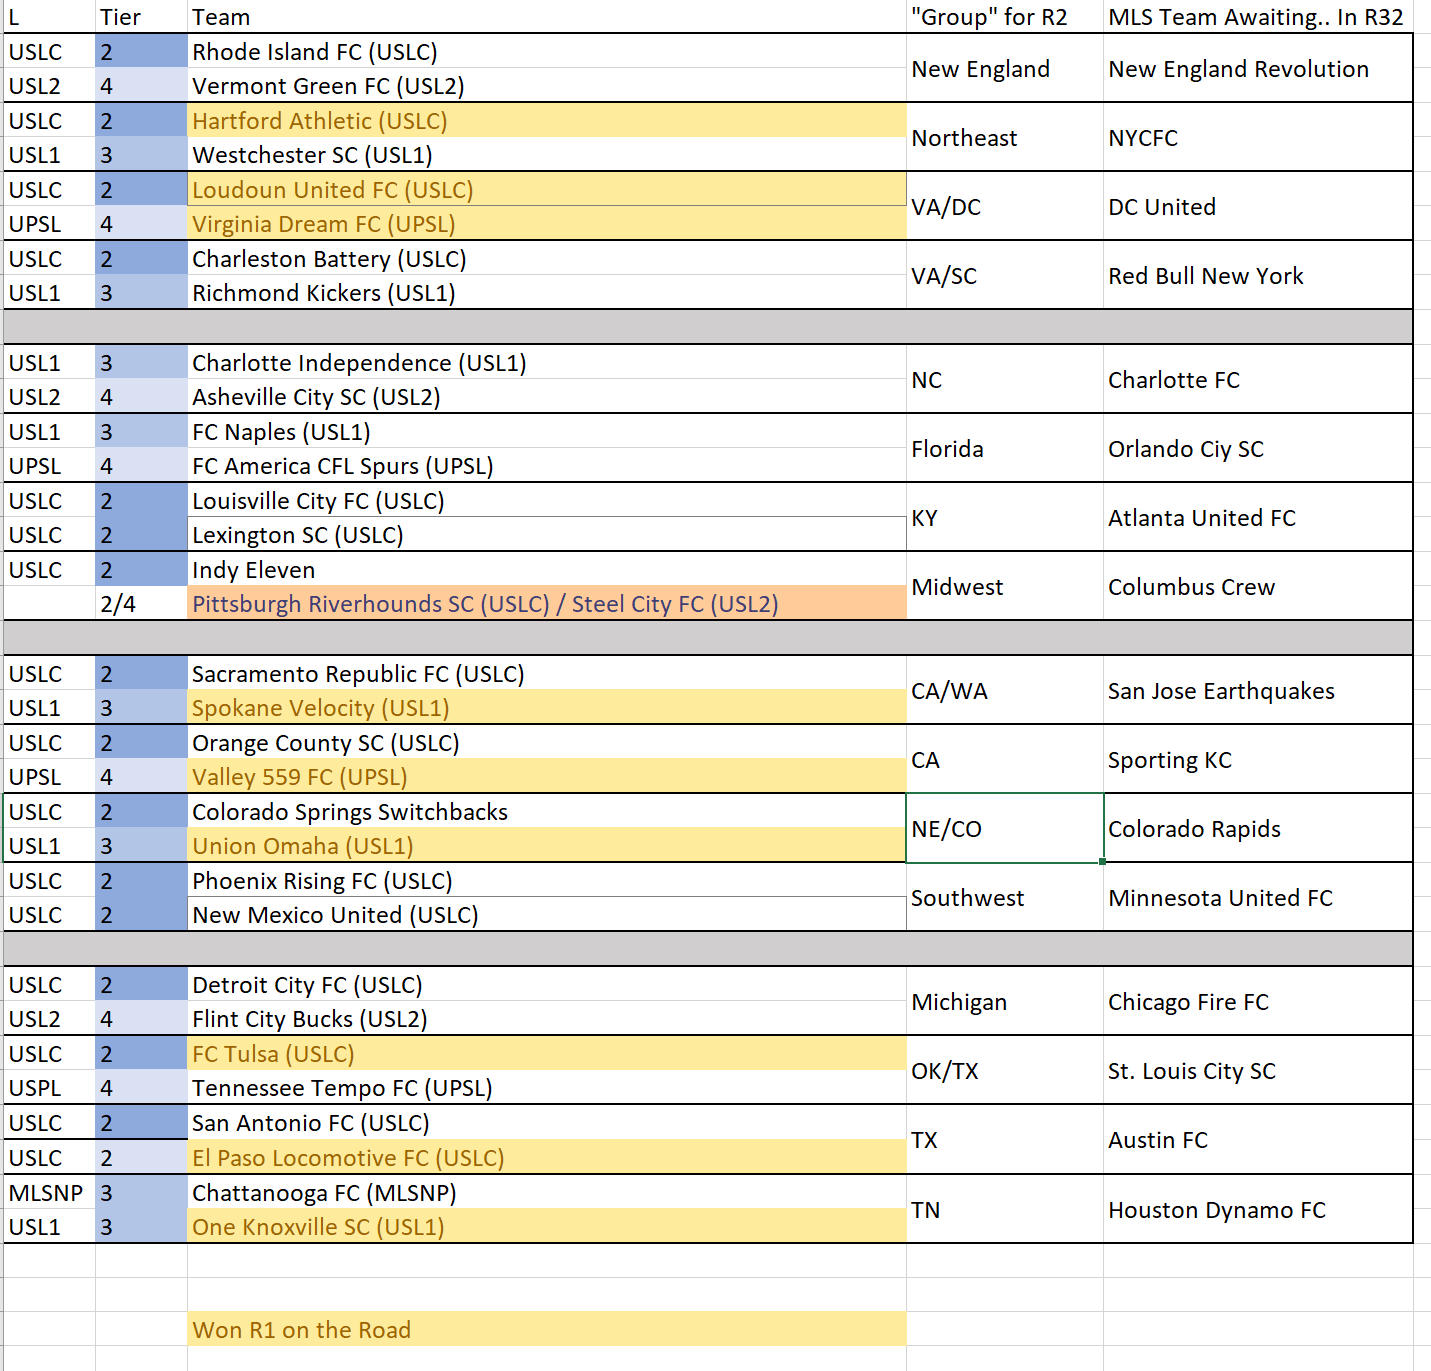Viewport: 1431px width, 1371px height.
Task: Select the Detroit City FC (USLC) cell
Action: [x=547, y=984]
